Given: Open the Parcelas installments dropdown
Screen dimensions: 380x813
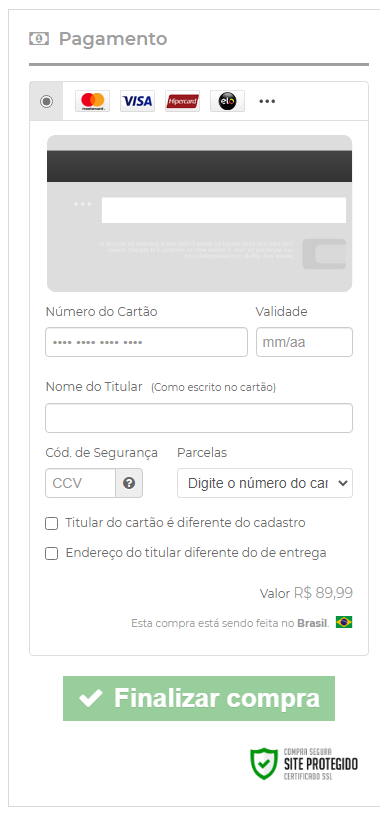Looking at the screenshot, I should [x=265, y=483].
